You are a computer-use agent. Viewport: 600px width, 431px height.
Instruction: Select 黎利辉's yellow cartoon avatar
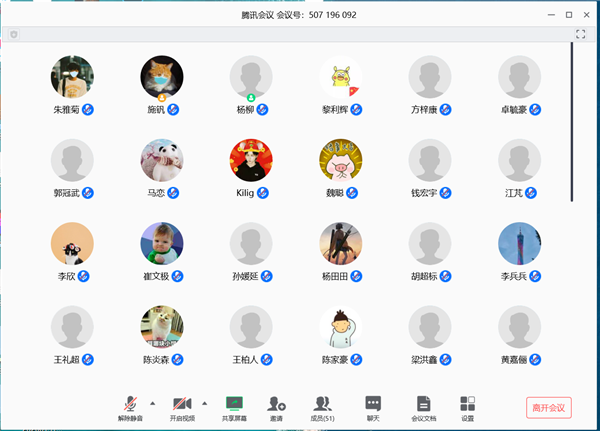(x=341, y=77)
